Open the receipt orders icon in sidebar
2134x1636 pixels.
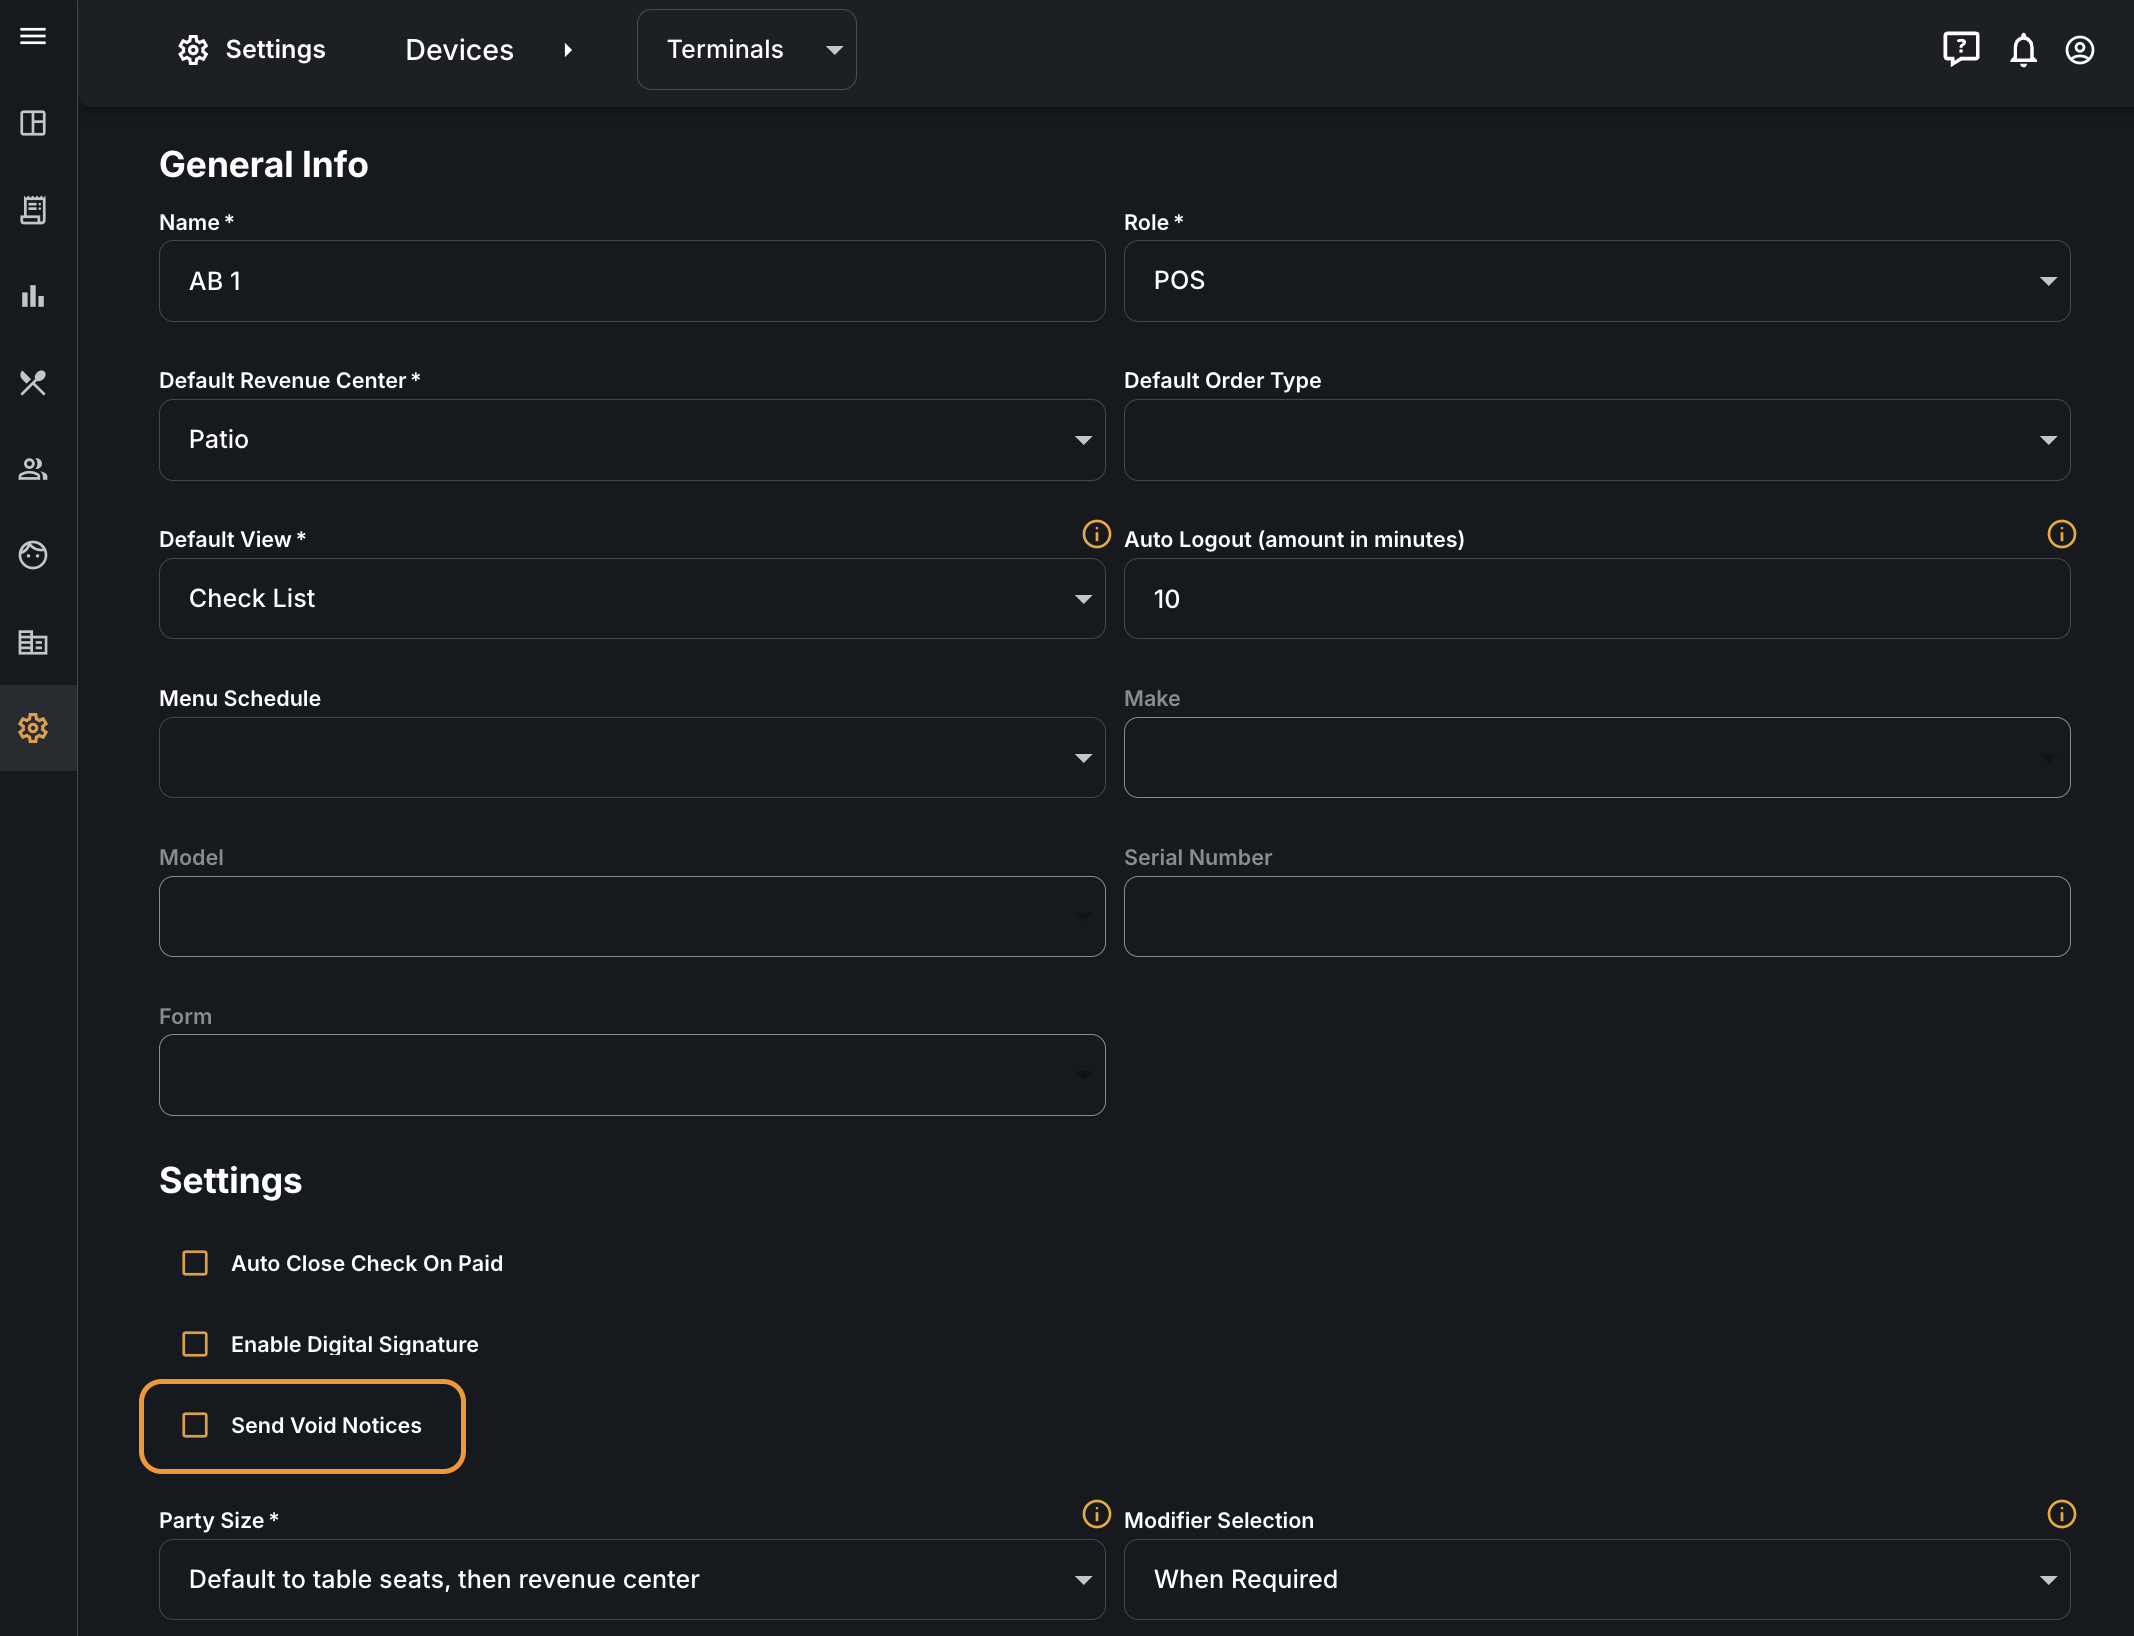[33, 210]
